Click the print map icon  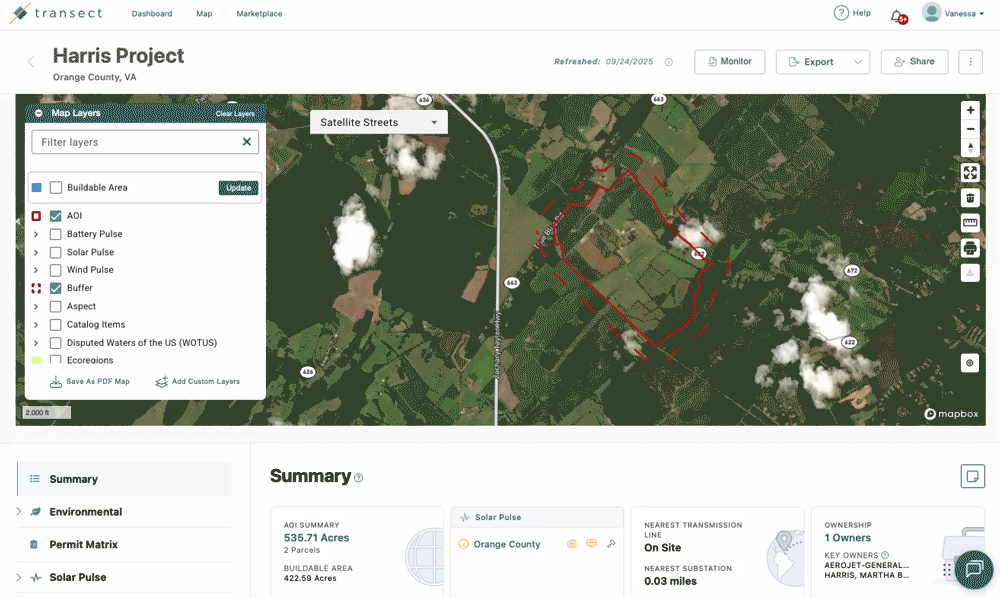970,247
